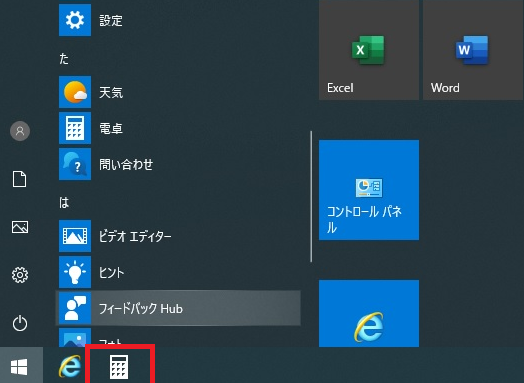Open the Calculator pinned on taskbar

point(119,367)
